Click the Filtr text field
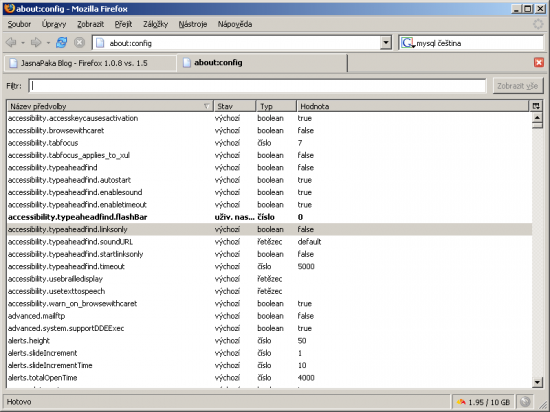The height and width of the screenshot is (412, 550). pos(257,86)
